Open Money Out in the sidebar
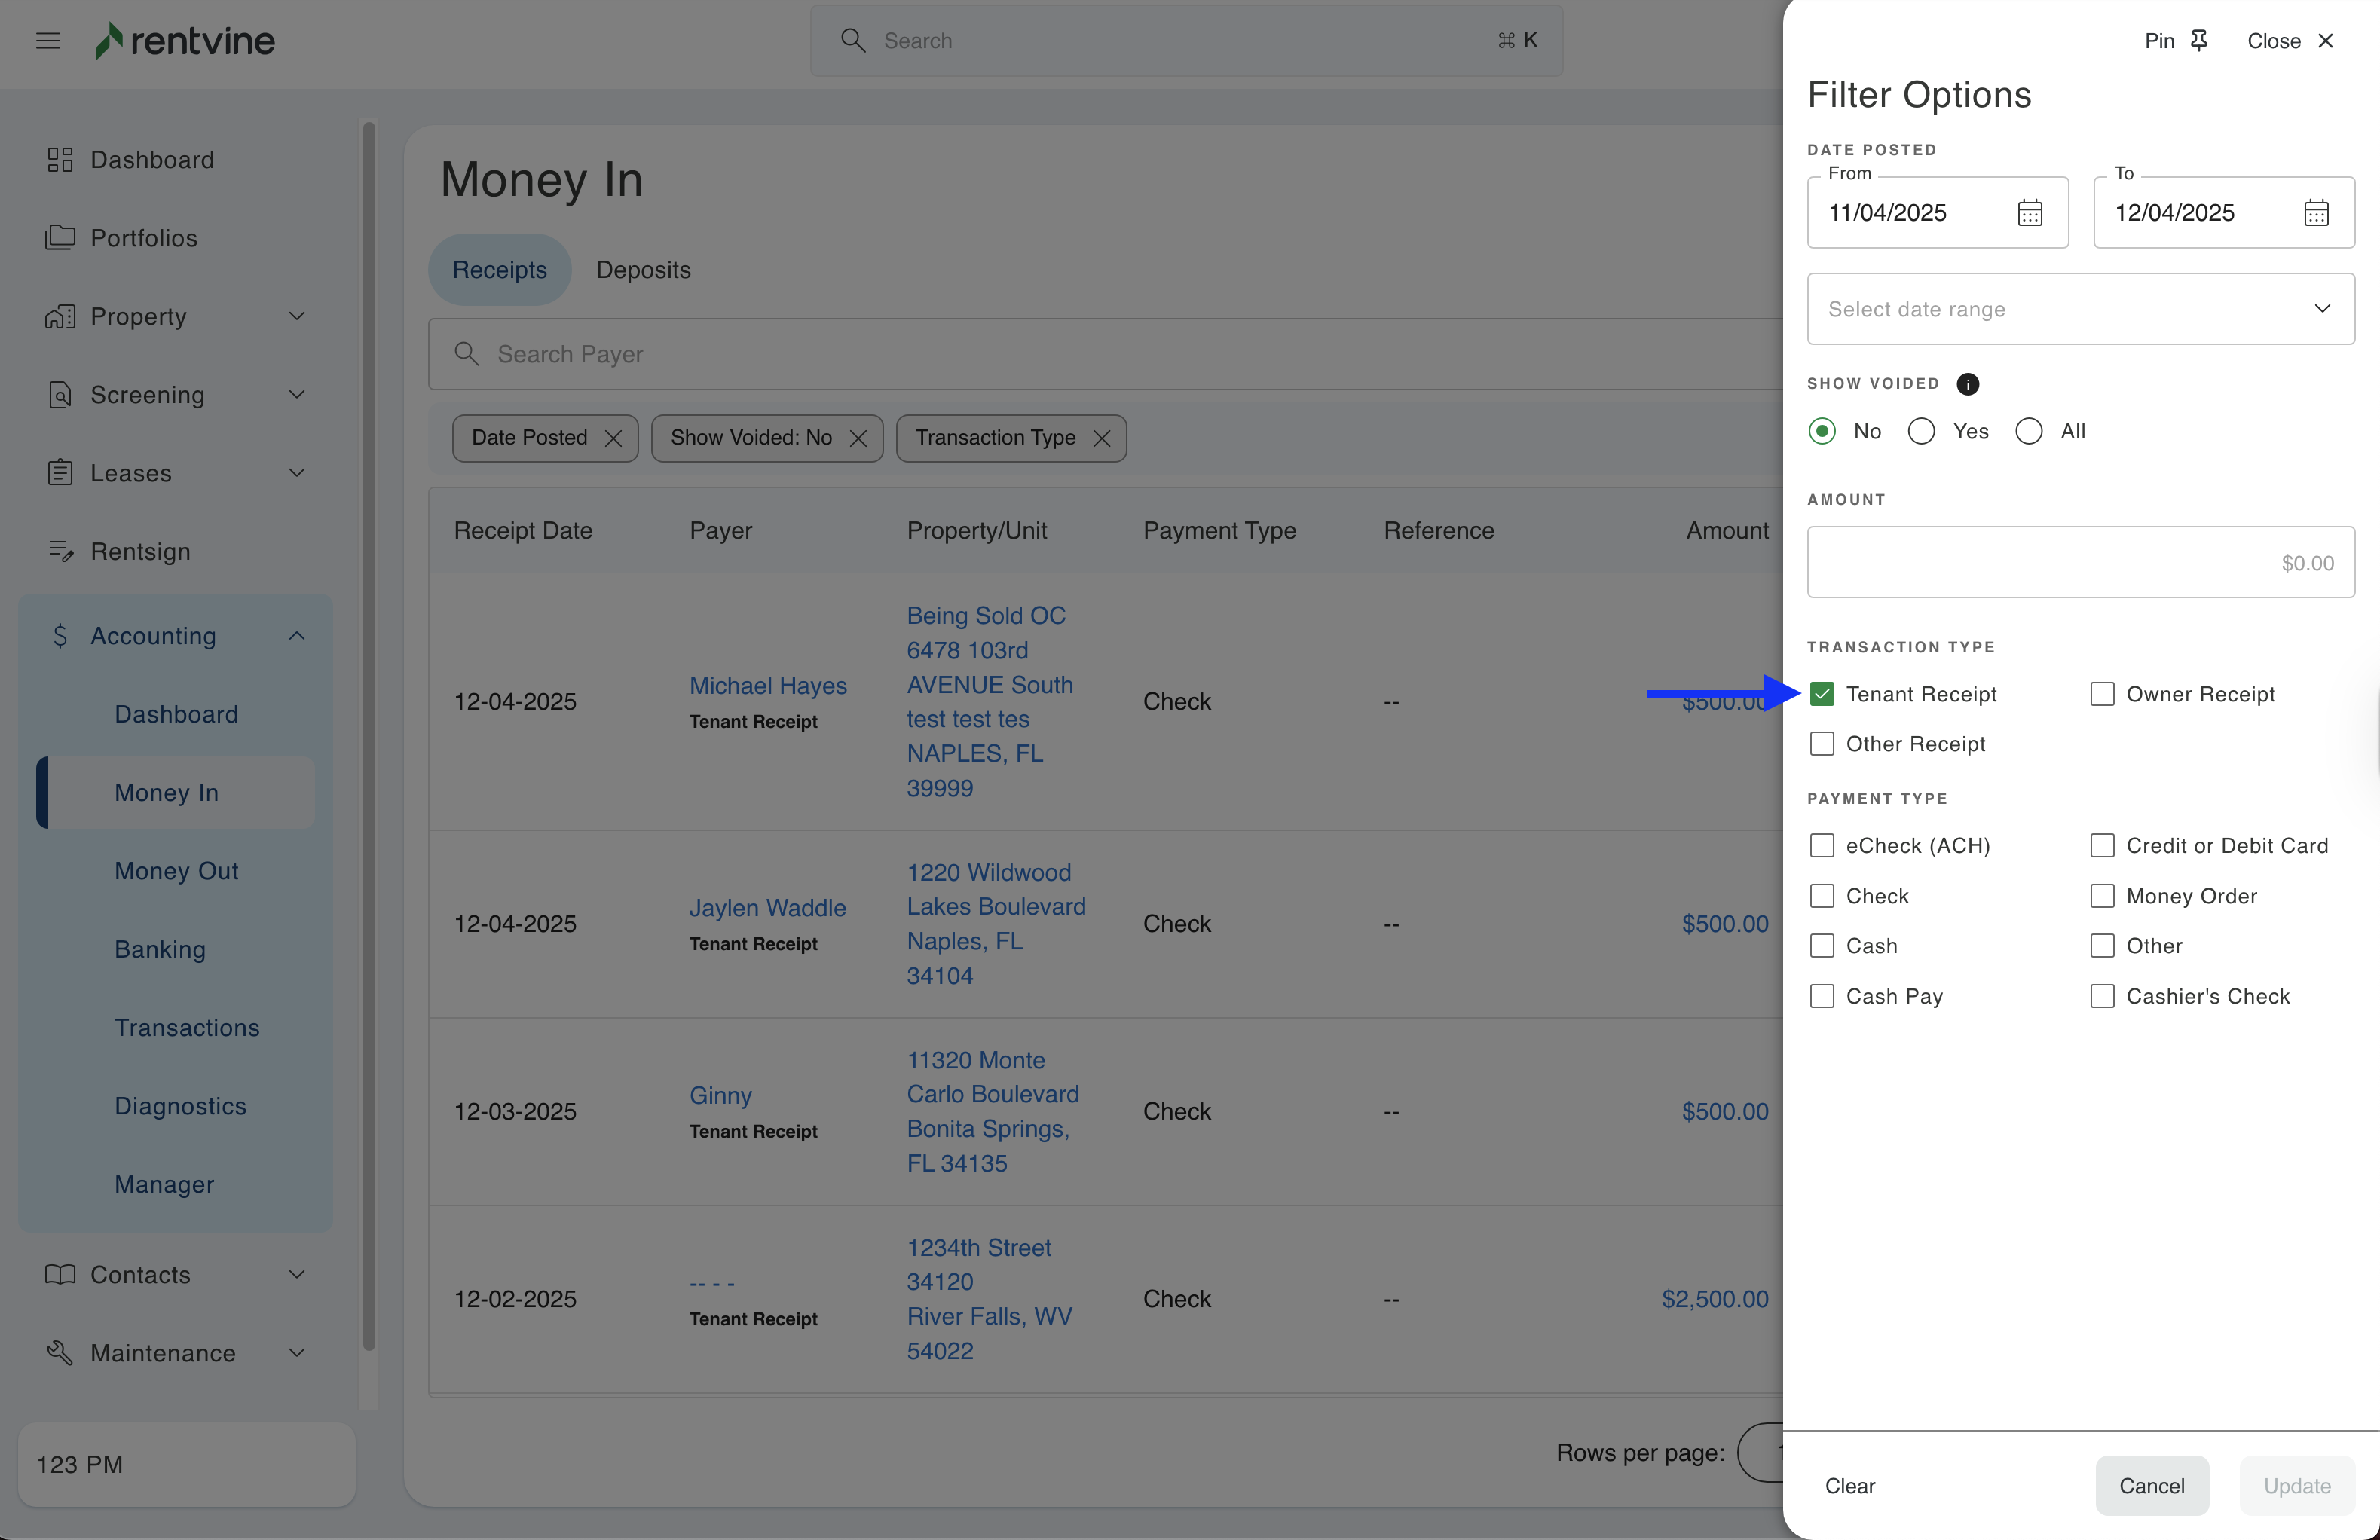This screenshot has height=1540, width=2380. click(x=176, y=871)
